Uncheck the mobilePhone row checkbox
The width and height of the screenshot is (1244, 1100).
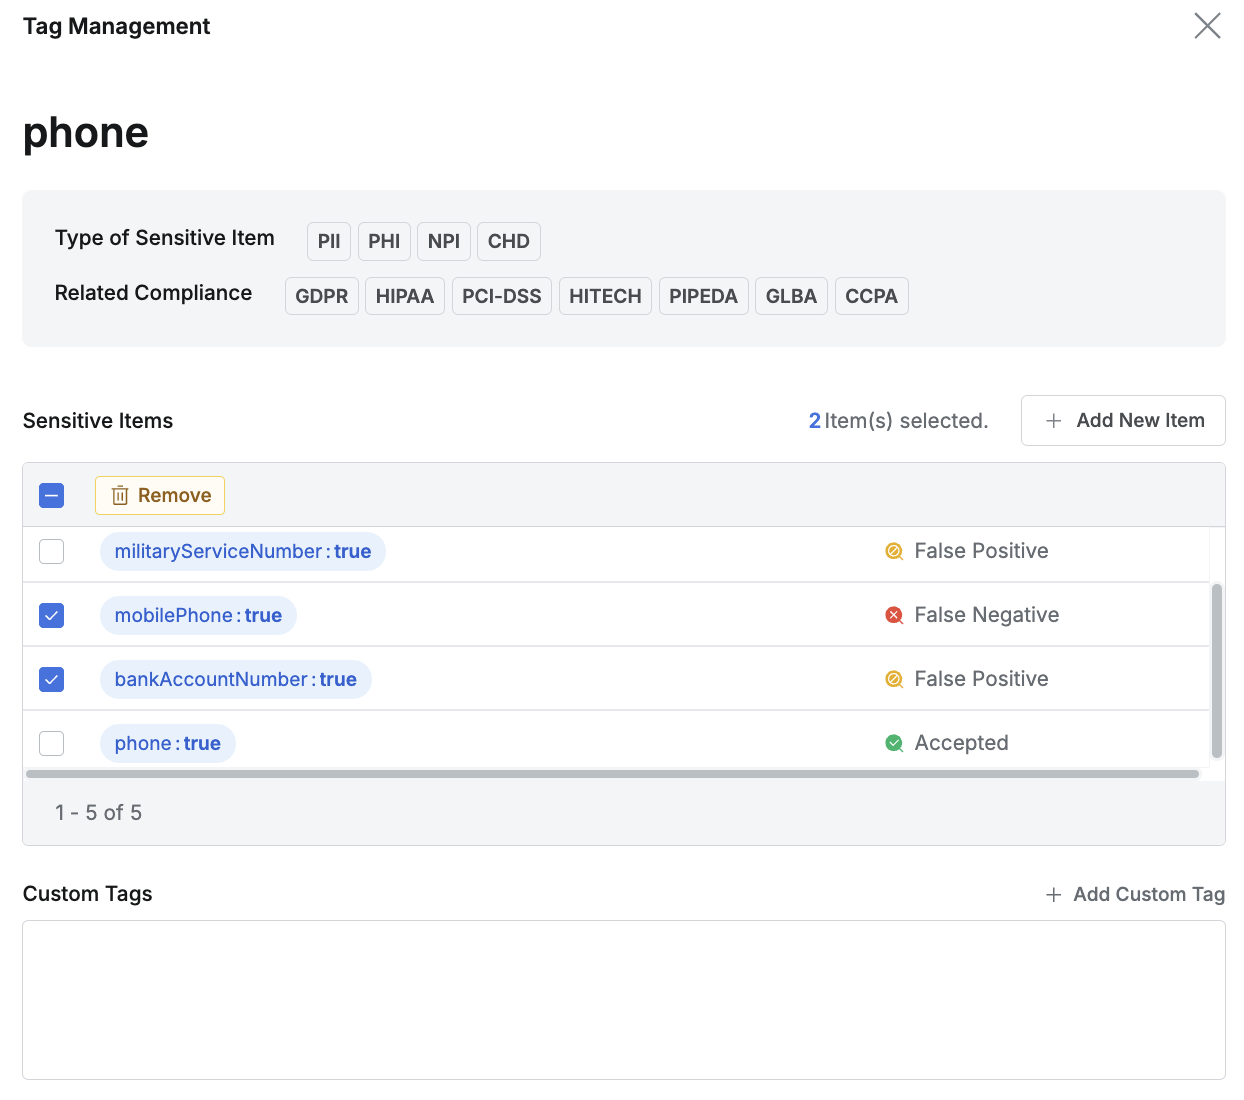point(51,615)
